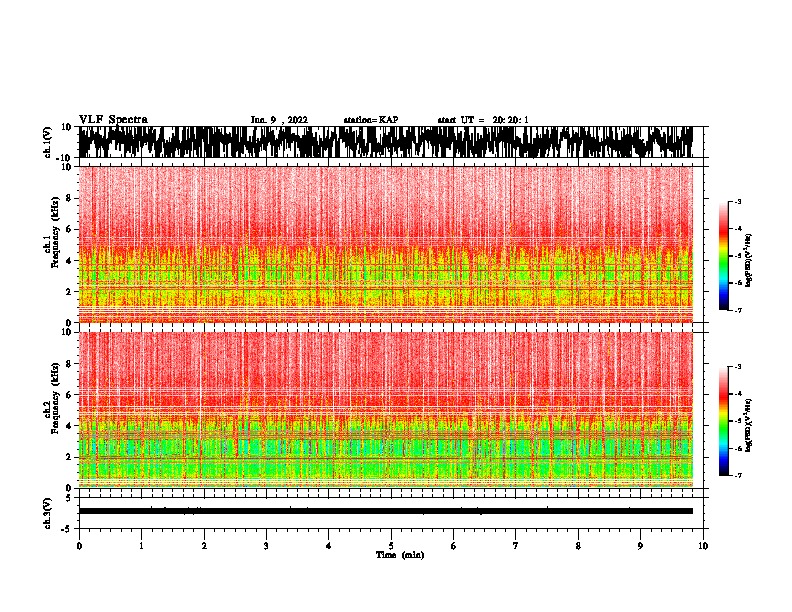792x612 pixels.
Task: Click the "-7" label on ch.1 colorbar
Action: (738, 310)
